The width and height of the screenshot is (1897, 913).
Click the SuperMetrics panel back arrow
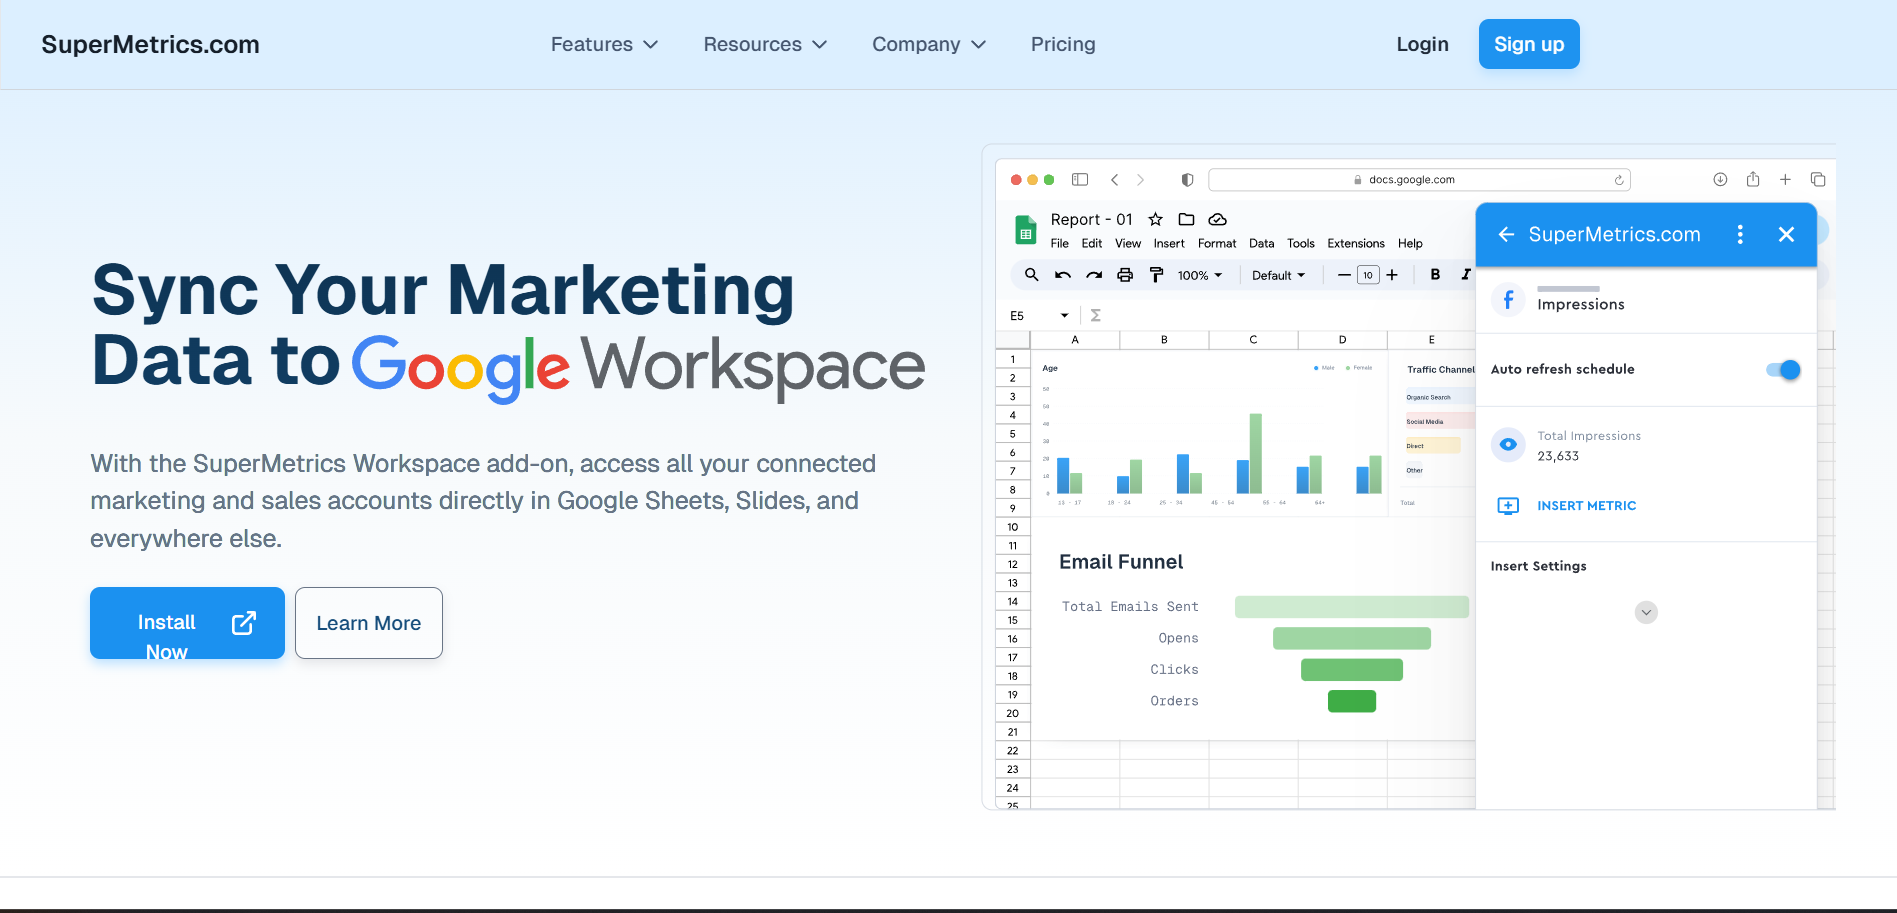tap(1506, 234)
